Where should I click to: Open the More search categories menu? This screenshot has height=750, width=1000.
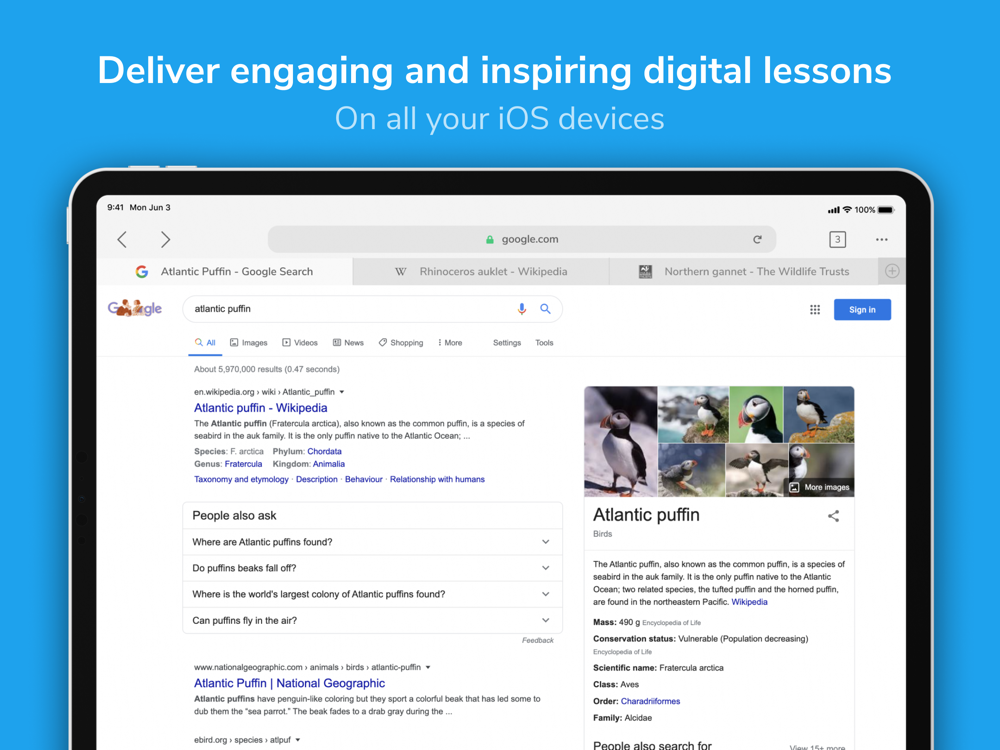(450, 343)
